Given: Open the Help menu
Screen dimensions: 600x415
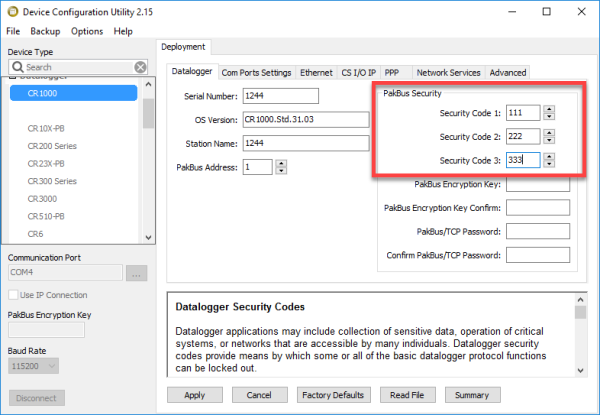Looking at the screenshot, I should (x=123, y=31).
